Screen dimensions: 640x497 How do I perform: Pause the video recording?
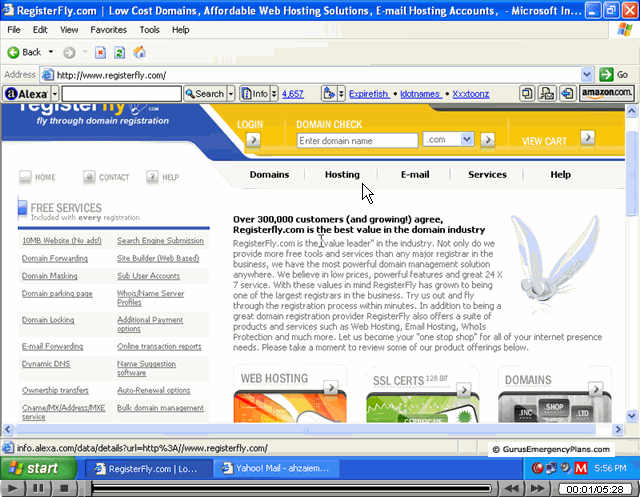pyautogui.click(x=38, y=488)
